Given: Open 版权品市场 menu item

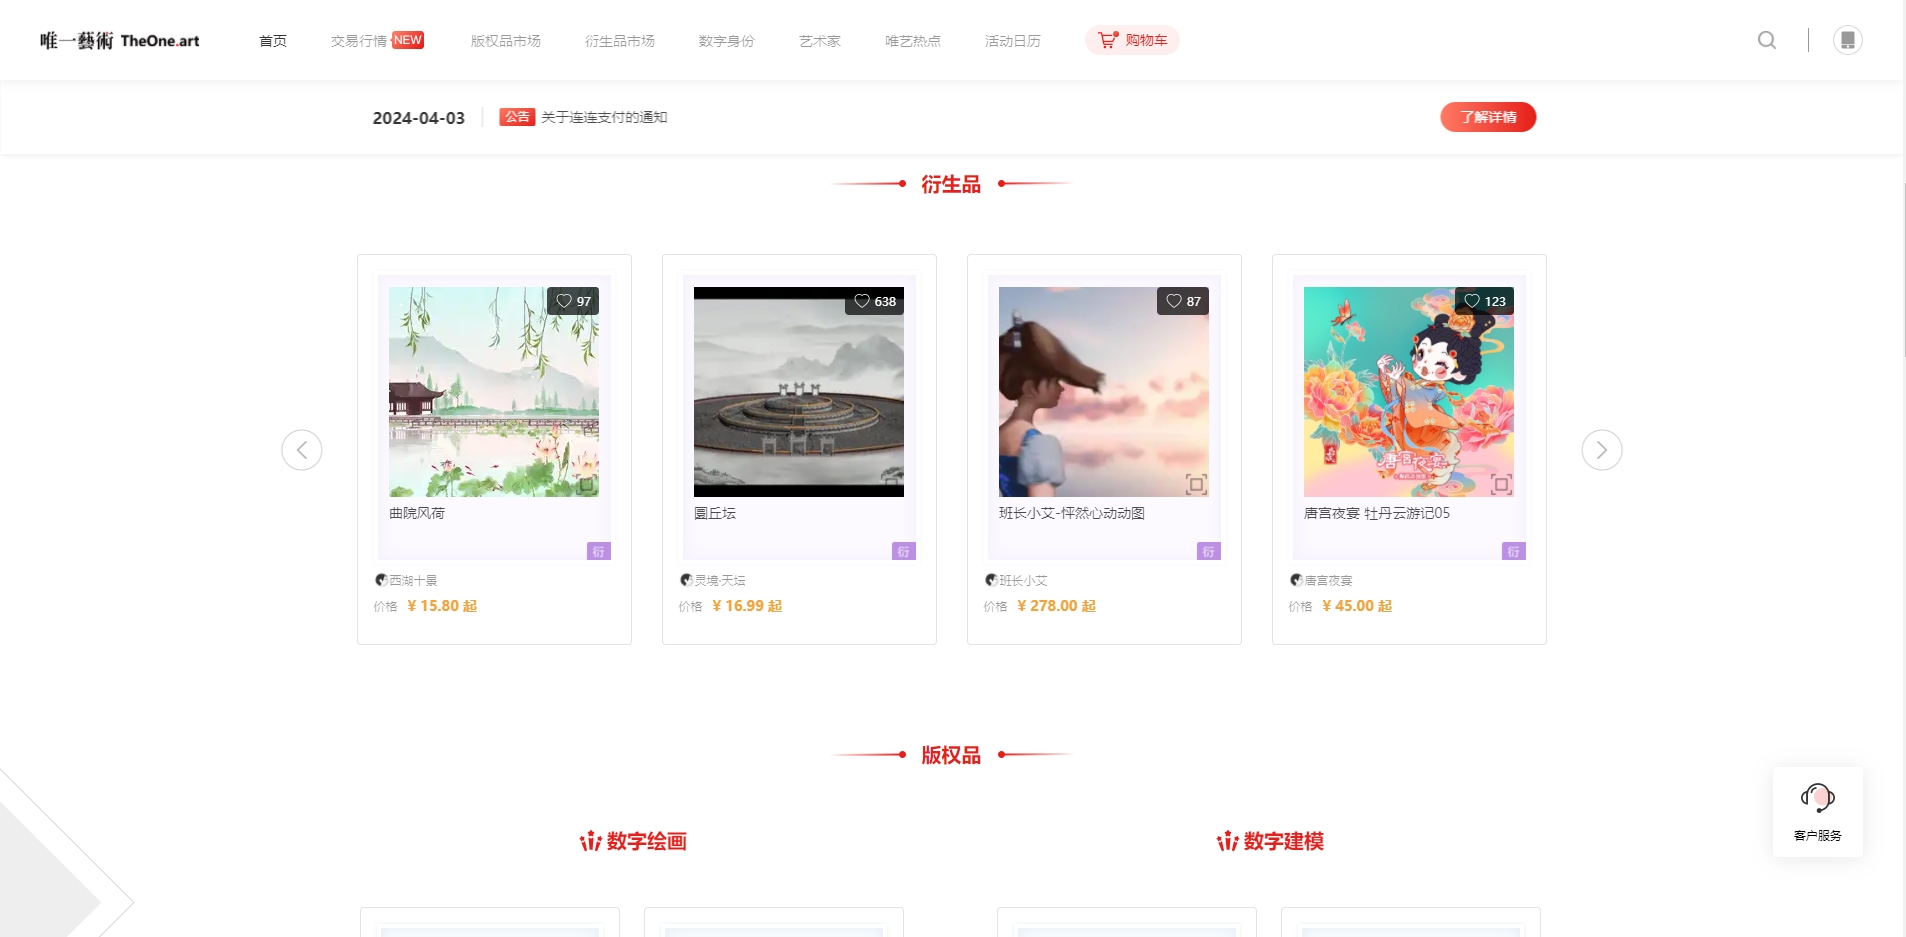Looking at the screenshot, I should (506, 41).
